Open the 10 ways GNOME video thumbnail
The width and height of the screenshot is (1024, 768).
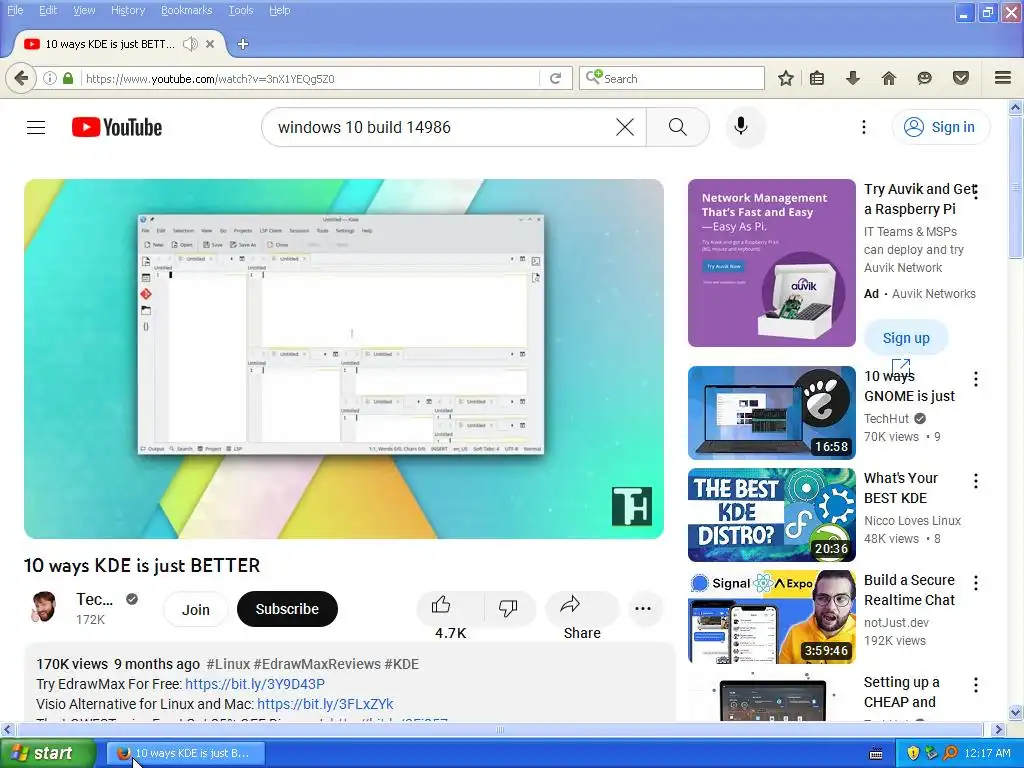(x=771, y=413)
